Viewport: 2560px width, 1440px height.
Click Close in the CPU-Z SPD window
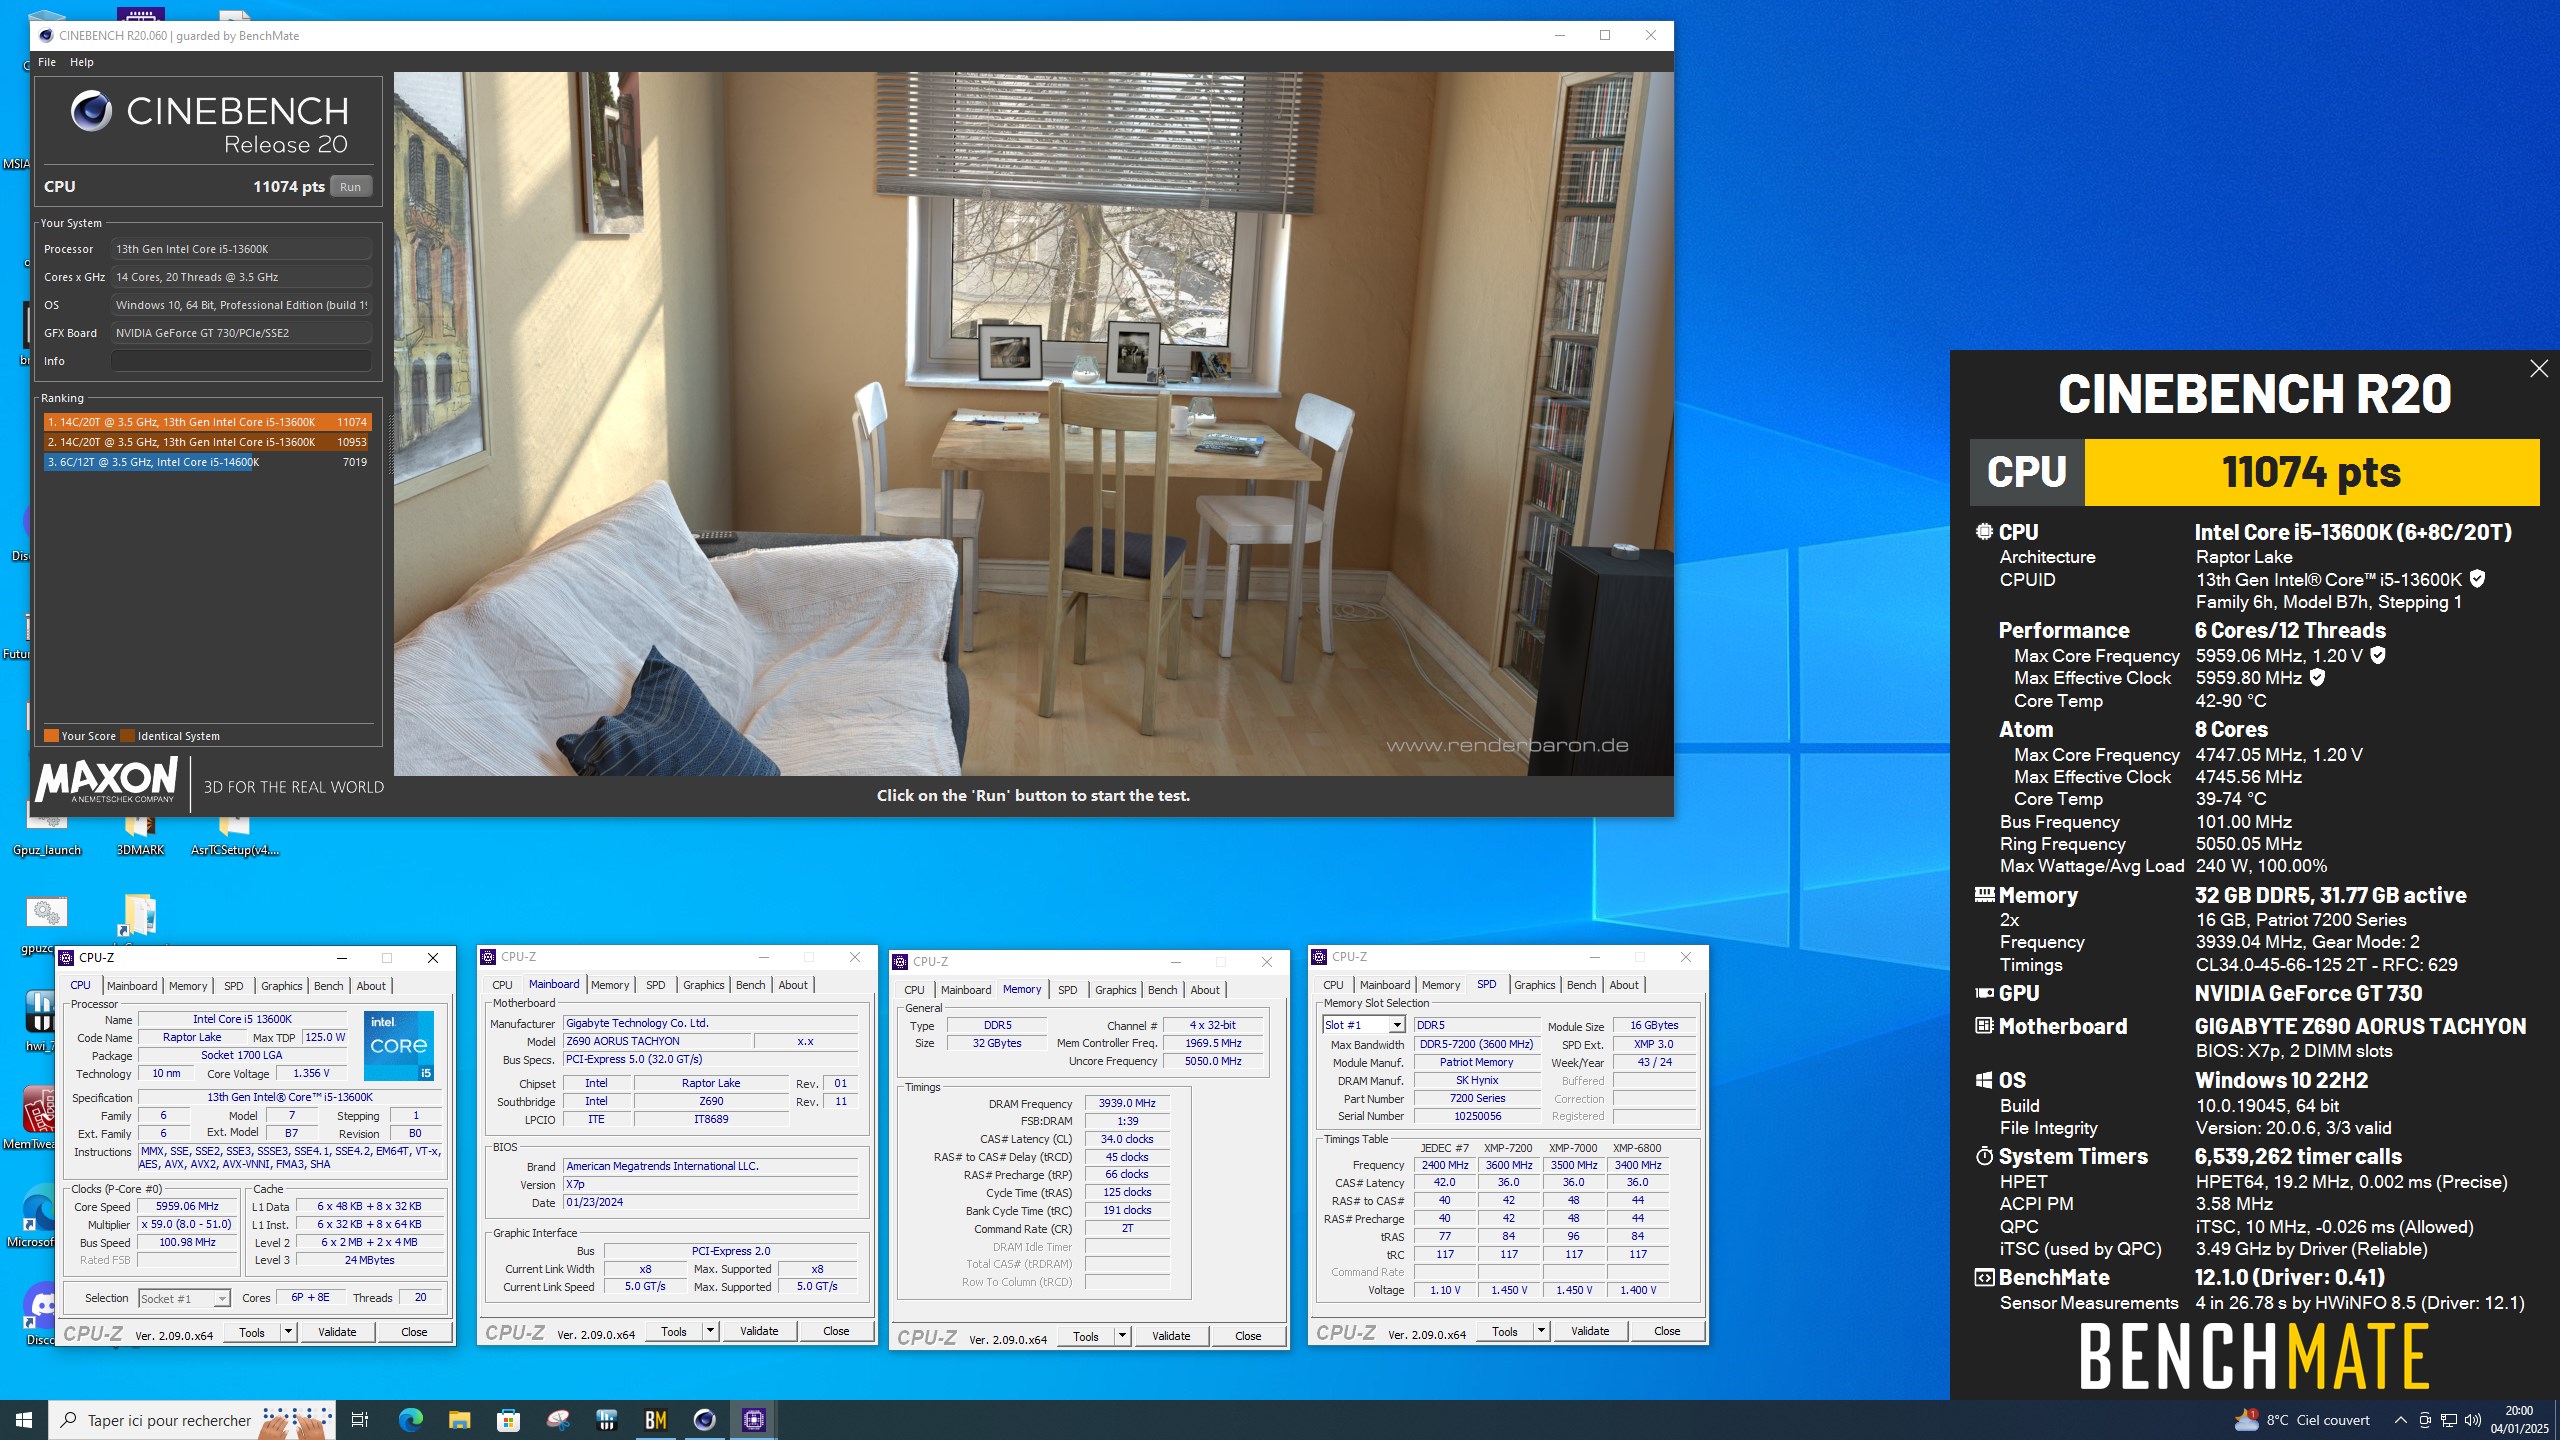pos(1667,1331)
